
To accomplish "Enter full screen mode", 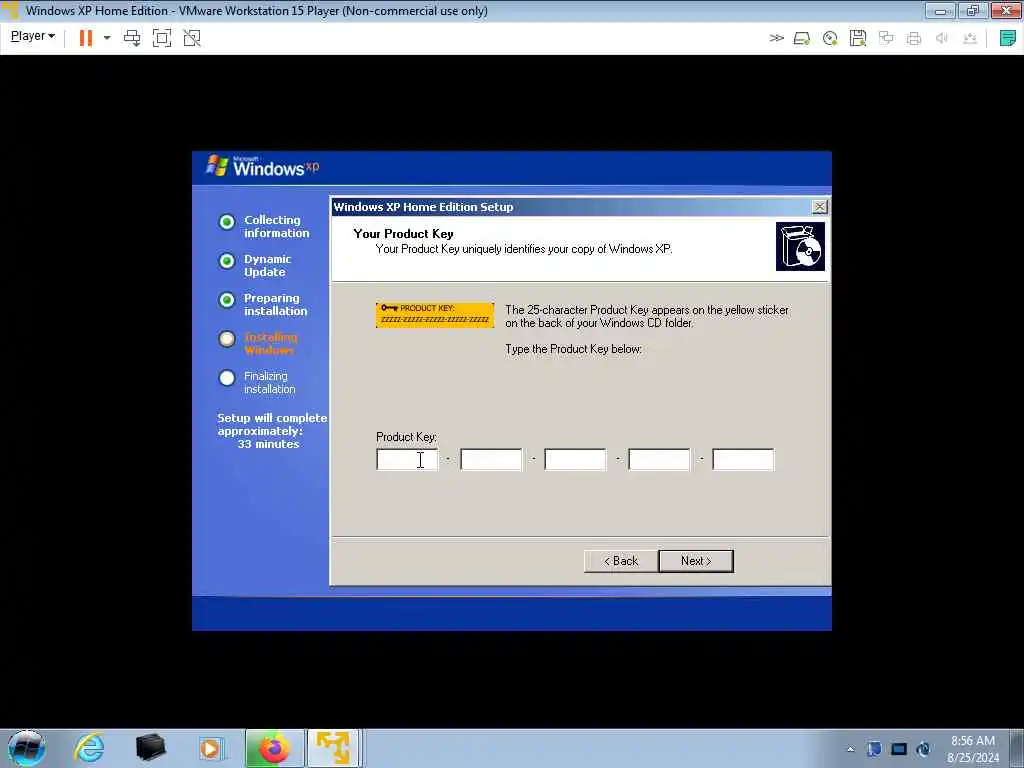I will coord(162,38).
